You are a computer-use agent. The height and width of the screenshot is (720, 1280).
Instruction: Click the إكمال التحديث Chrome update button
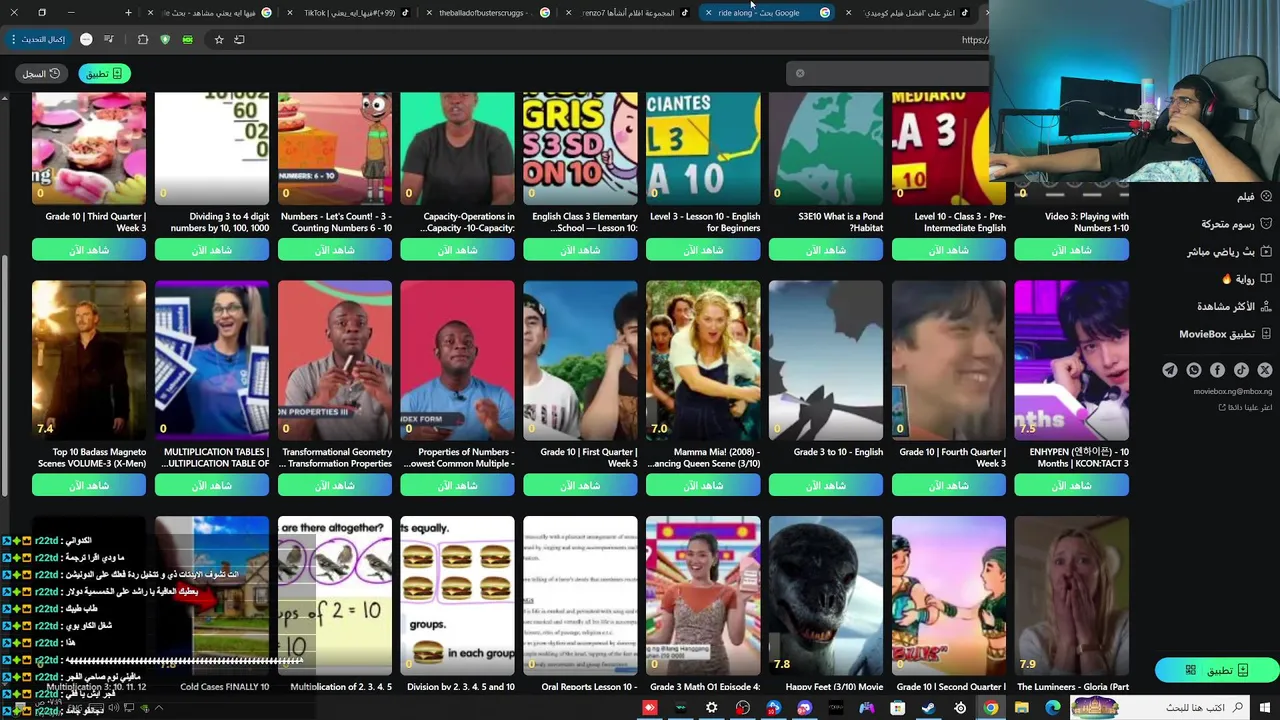point(38,39)
